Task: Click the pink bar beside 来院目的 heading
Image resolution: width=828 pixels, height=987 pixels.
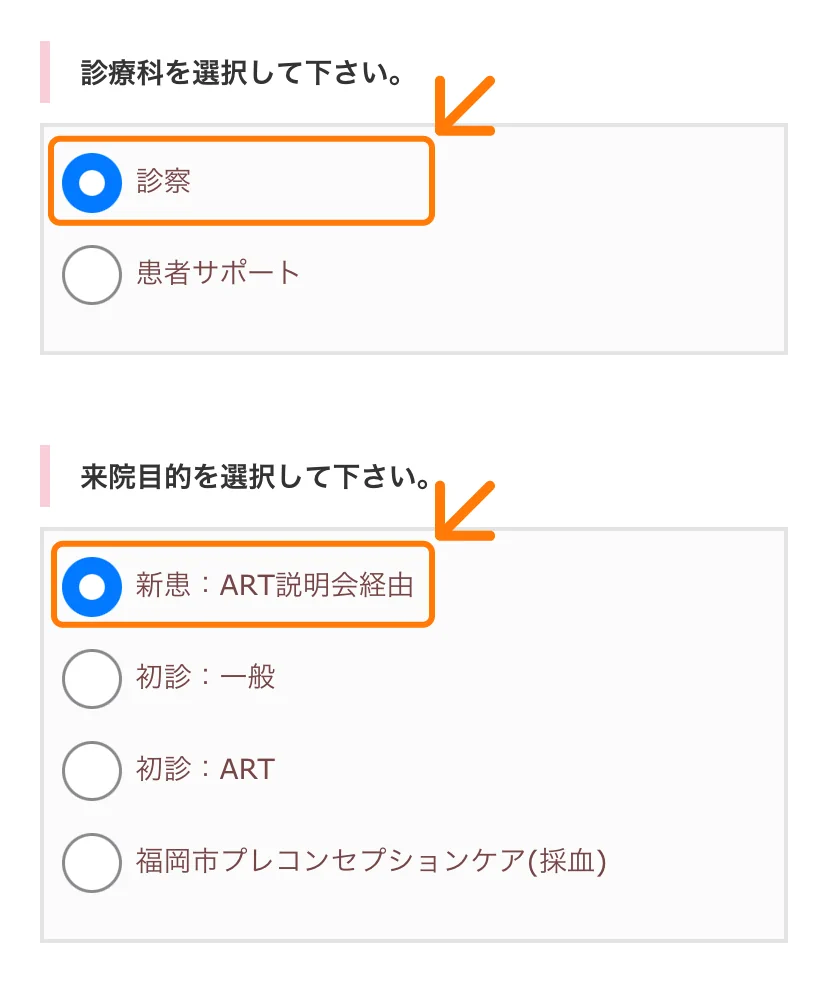Action: coord(45,476)
